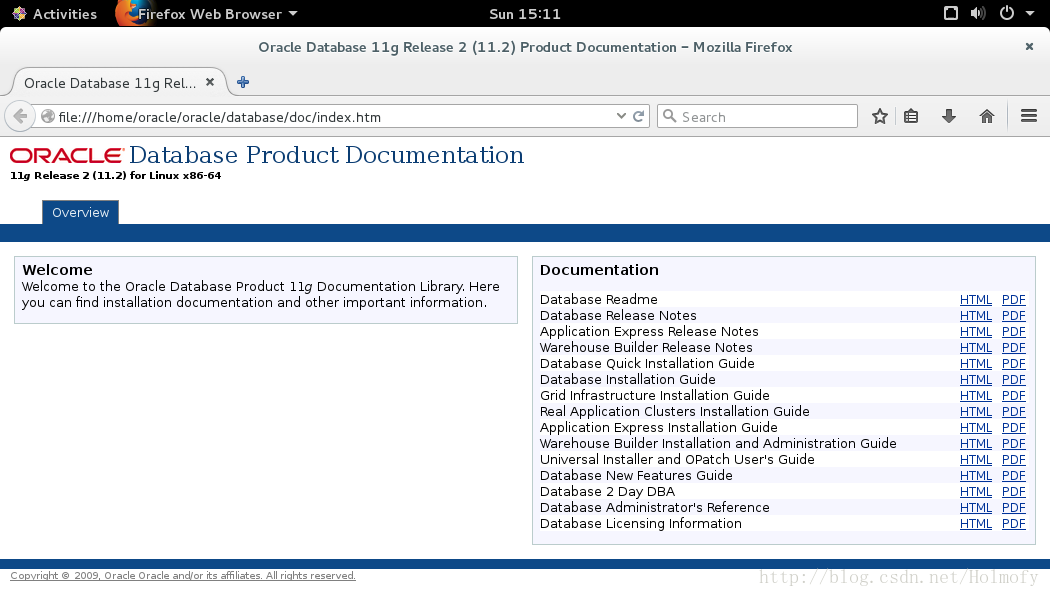Open the Activities overview
The height and width of the screenshot is (597, 1050).
coord(55,13)
